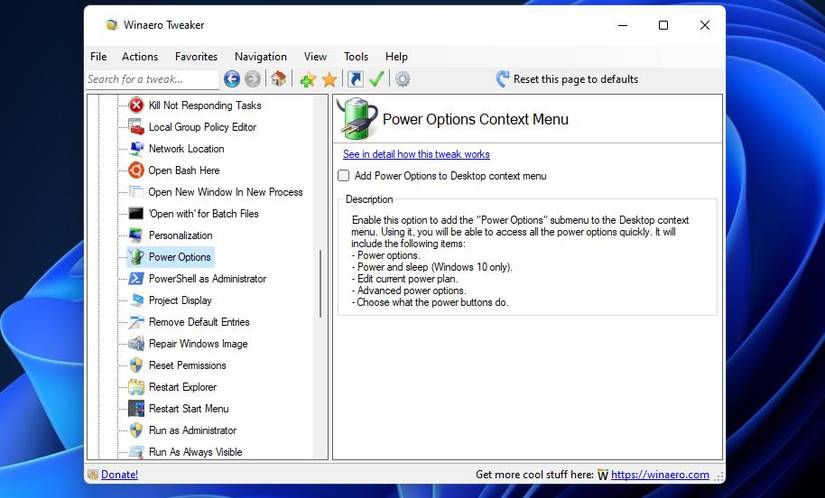This screenshot has width=825, height=498.
Task: Click the Project Display icon
Action: (x=136, y=300)
